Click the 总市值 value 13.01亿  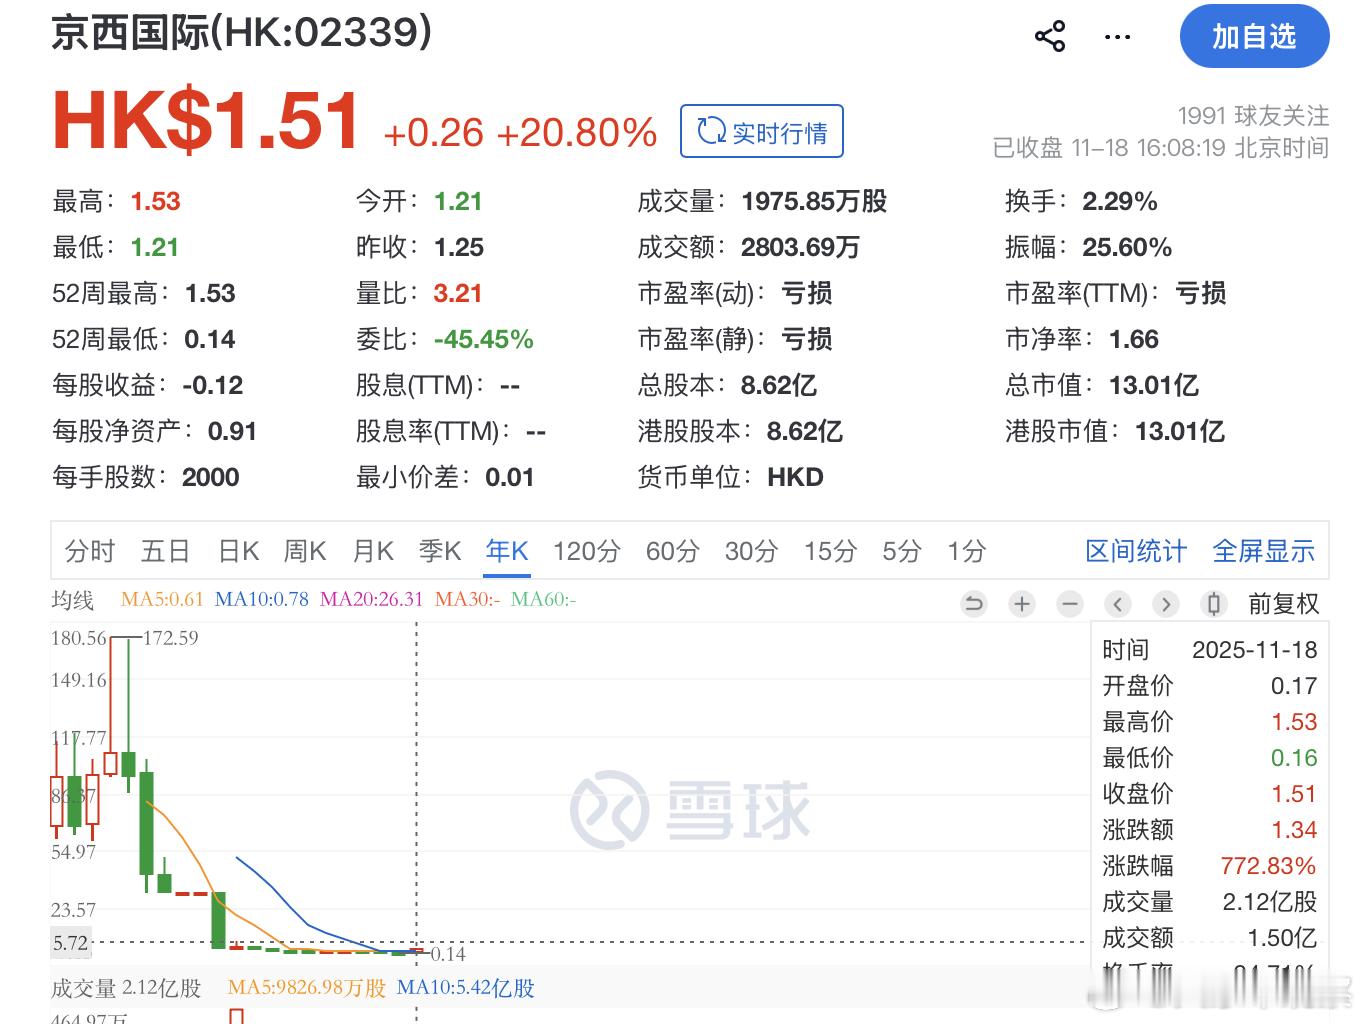point(1154,385)
